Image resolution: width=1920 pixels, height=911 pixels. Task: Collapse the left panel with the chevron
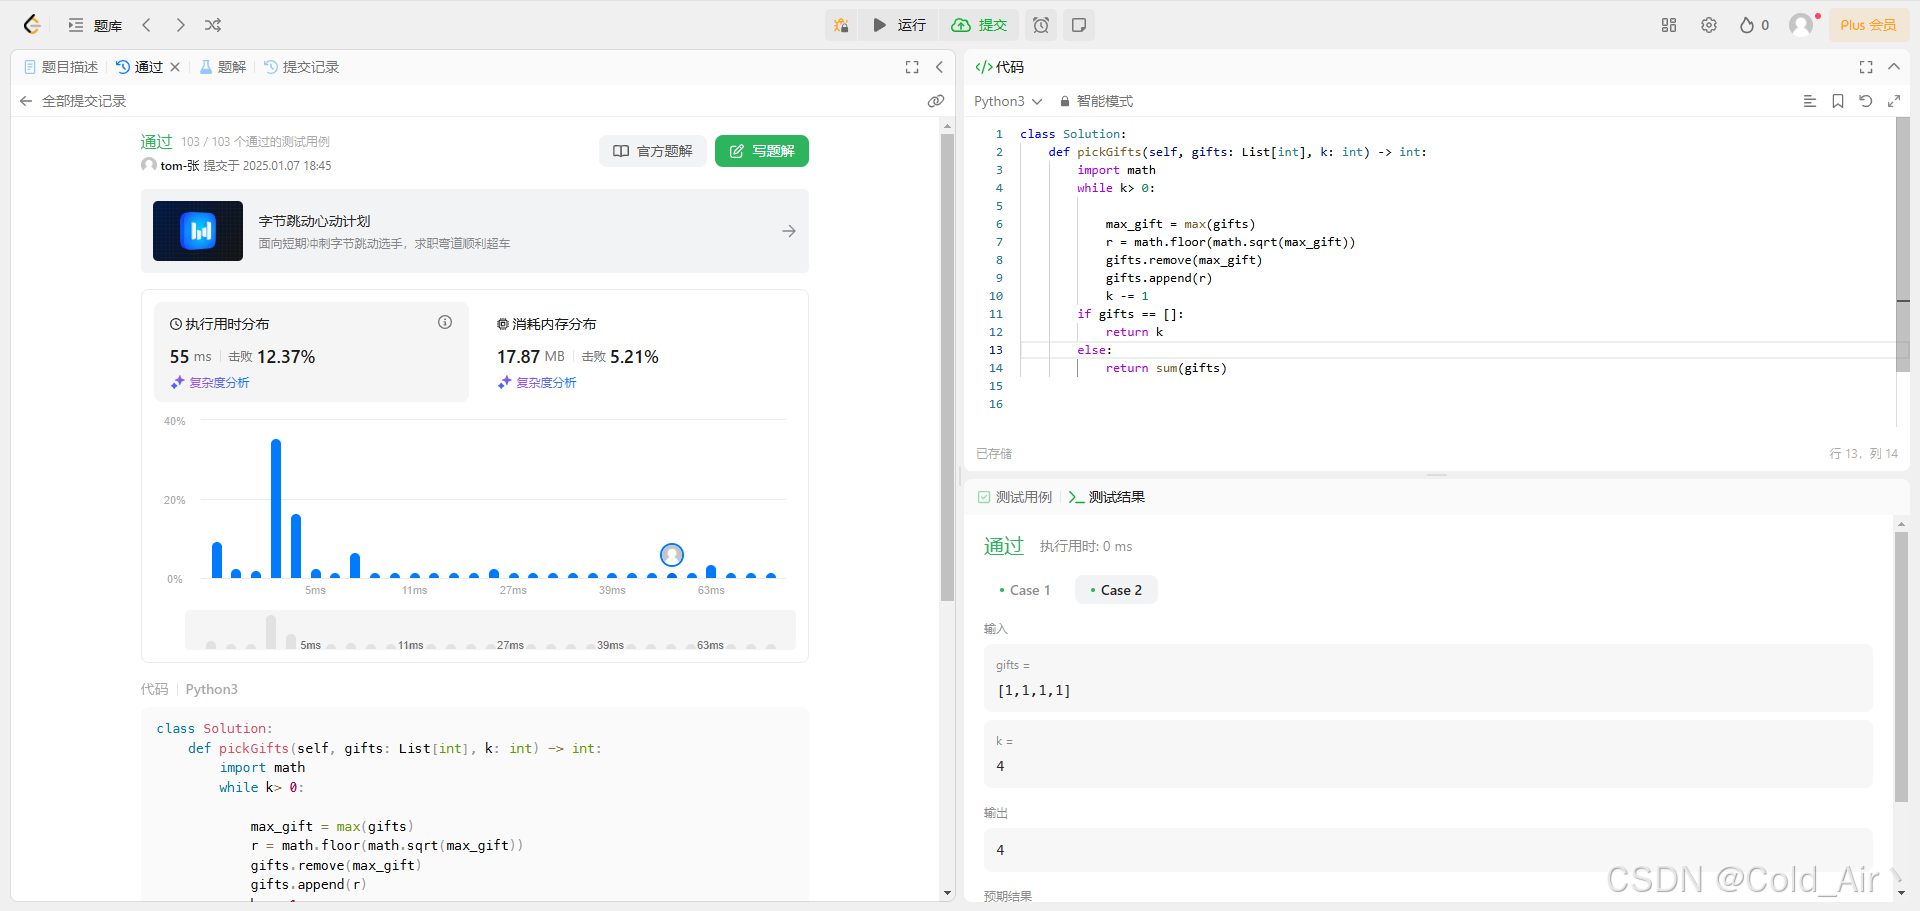pos(939,67)
